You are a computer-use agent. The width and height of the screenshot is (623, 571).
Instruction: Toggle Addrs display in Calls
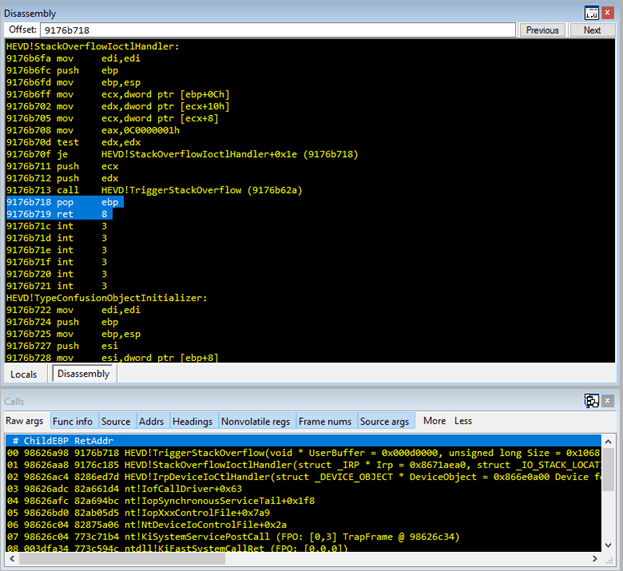point(151,421)
